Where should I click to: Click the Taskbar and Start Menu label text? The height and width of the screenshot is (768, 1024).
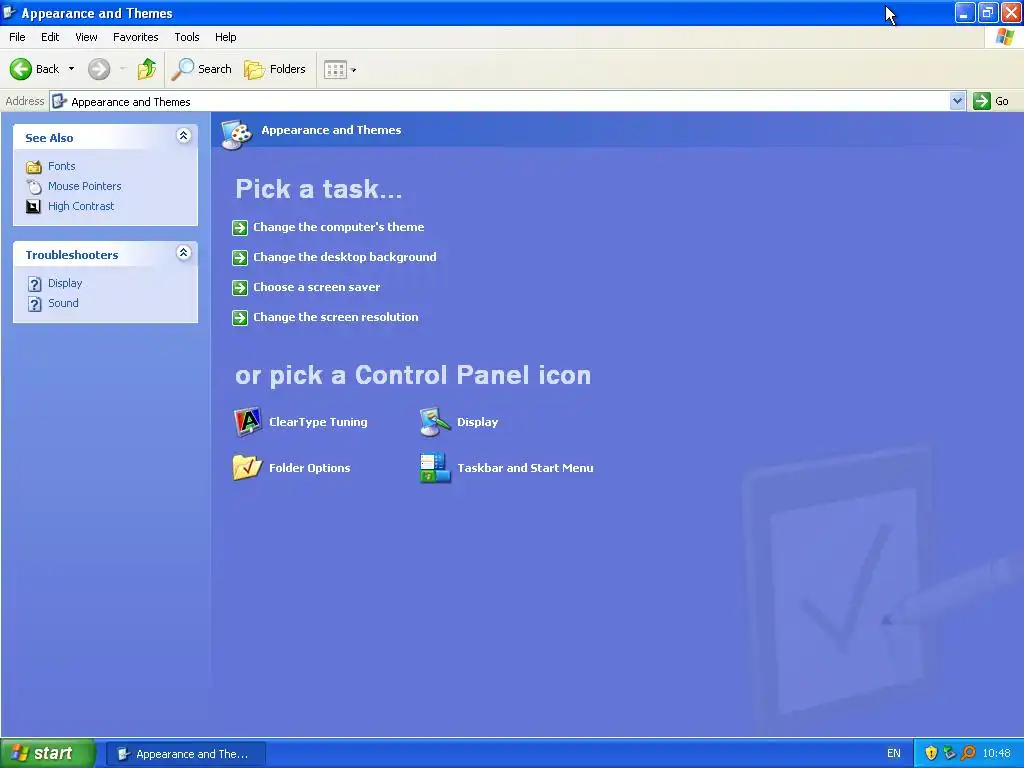pos(525,468)
